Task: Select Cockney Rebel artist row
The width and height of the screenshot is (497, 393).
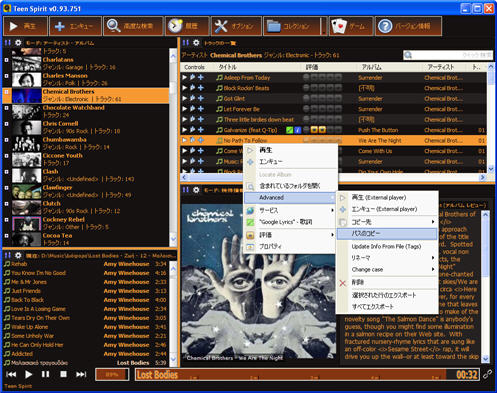Action: [86, 223]
